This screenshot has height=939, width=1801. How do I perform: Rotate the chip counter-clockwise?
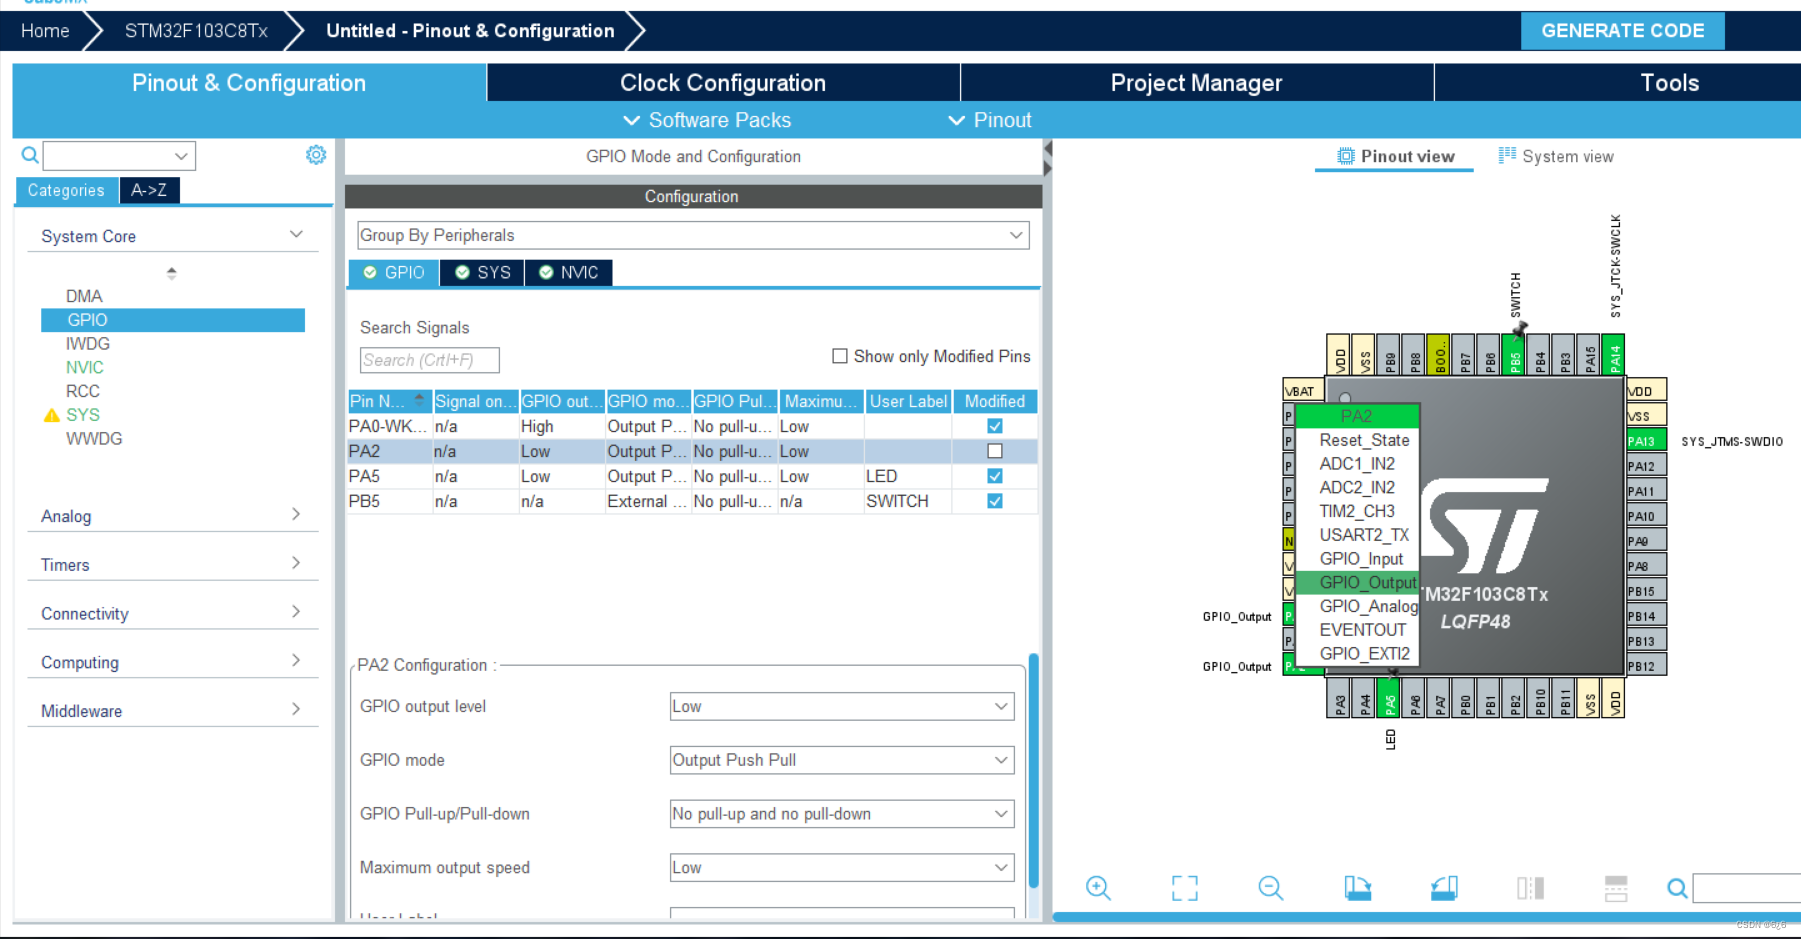coord(1444,888)
